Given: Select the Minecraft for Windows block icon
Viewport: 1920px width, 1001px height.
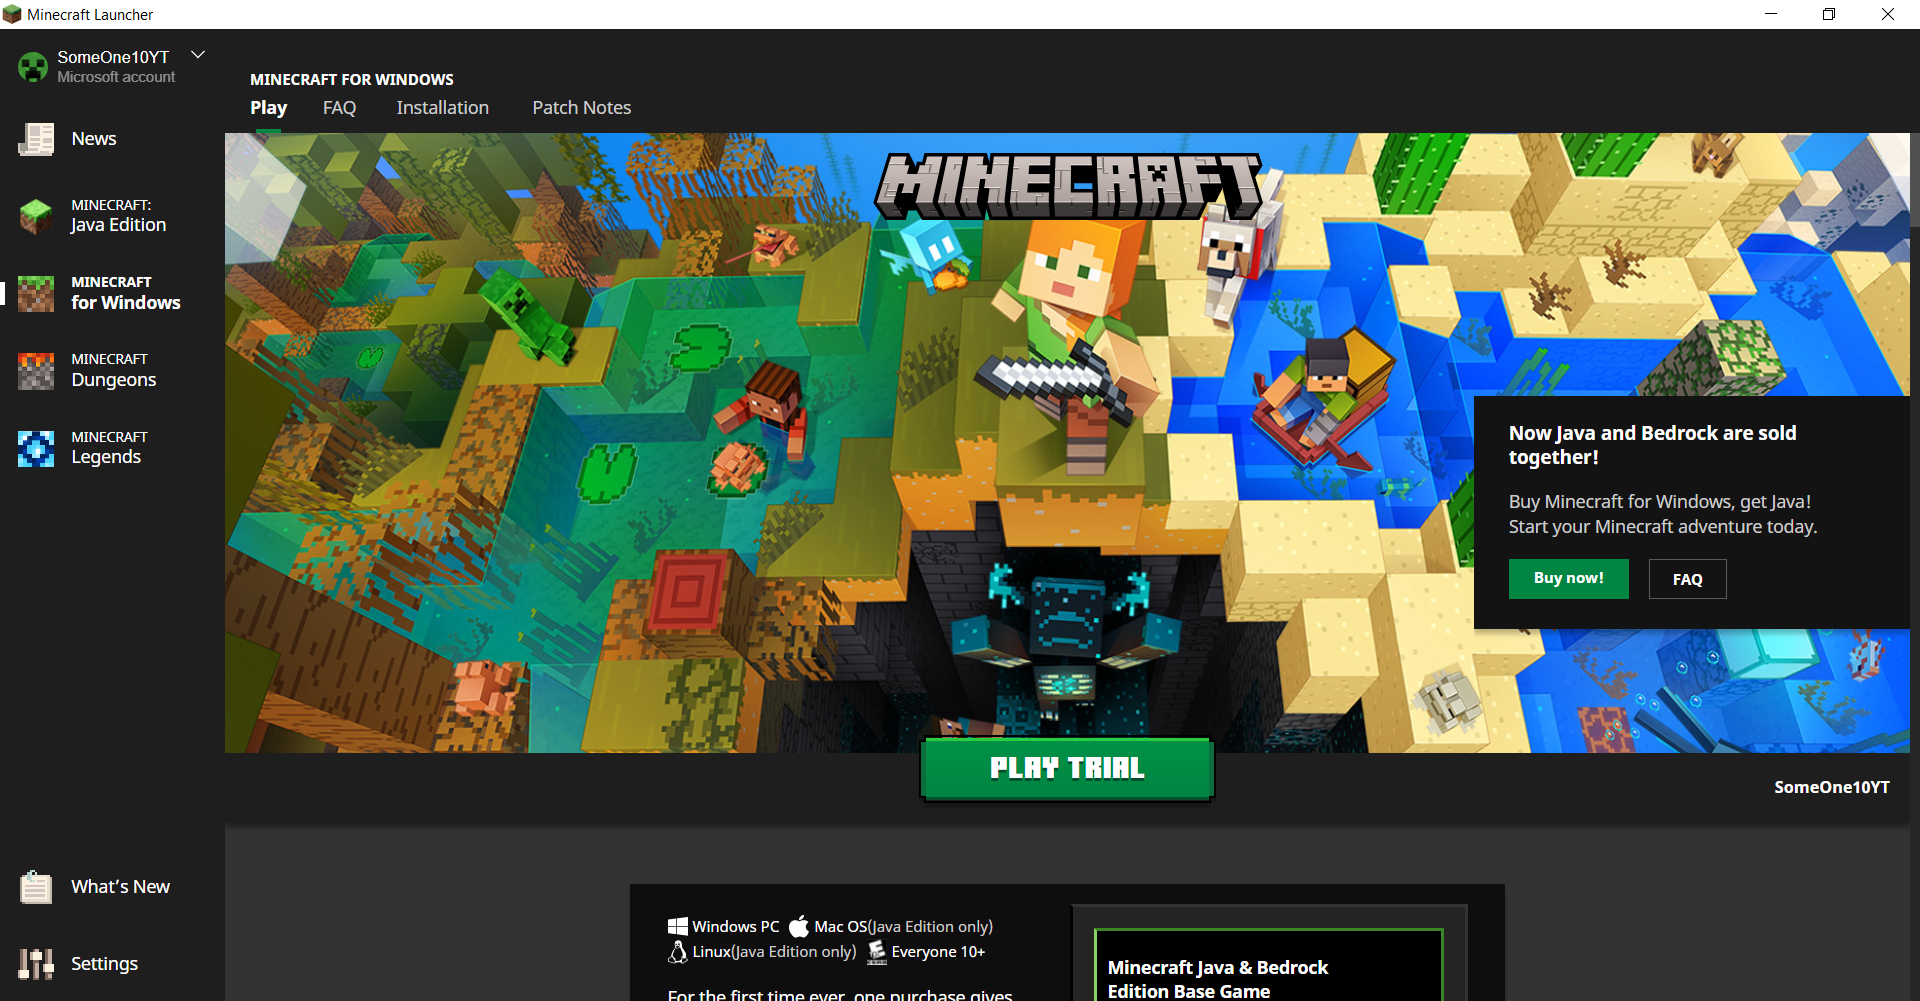Looking at the screenshot, I should [x=36, y=293].
